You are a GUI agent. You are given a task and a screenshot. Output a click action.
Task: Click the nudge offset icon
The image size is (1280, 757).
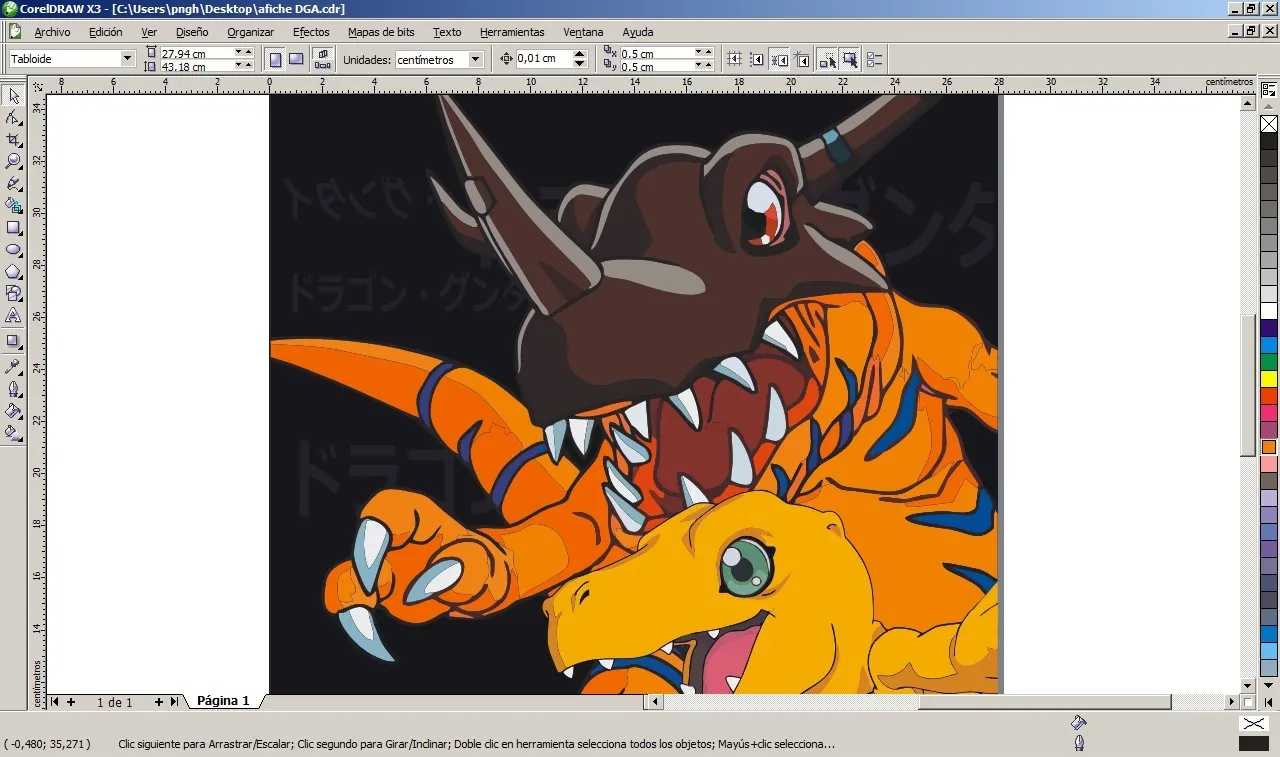click(506, 59)
